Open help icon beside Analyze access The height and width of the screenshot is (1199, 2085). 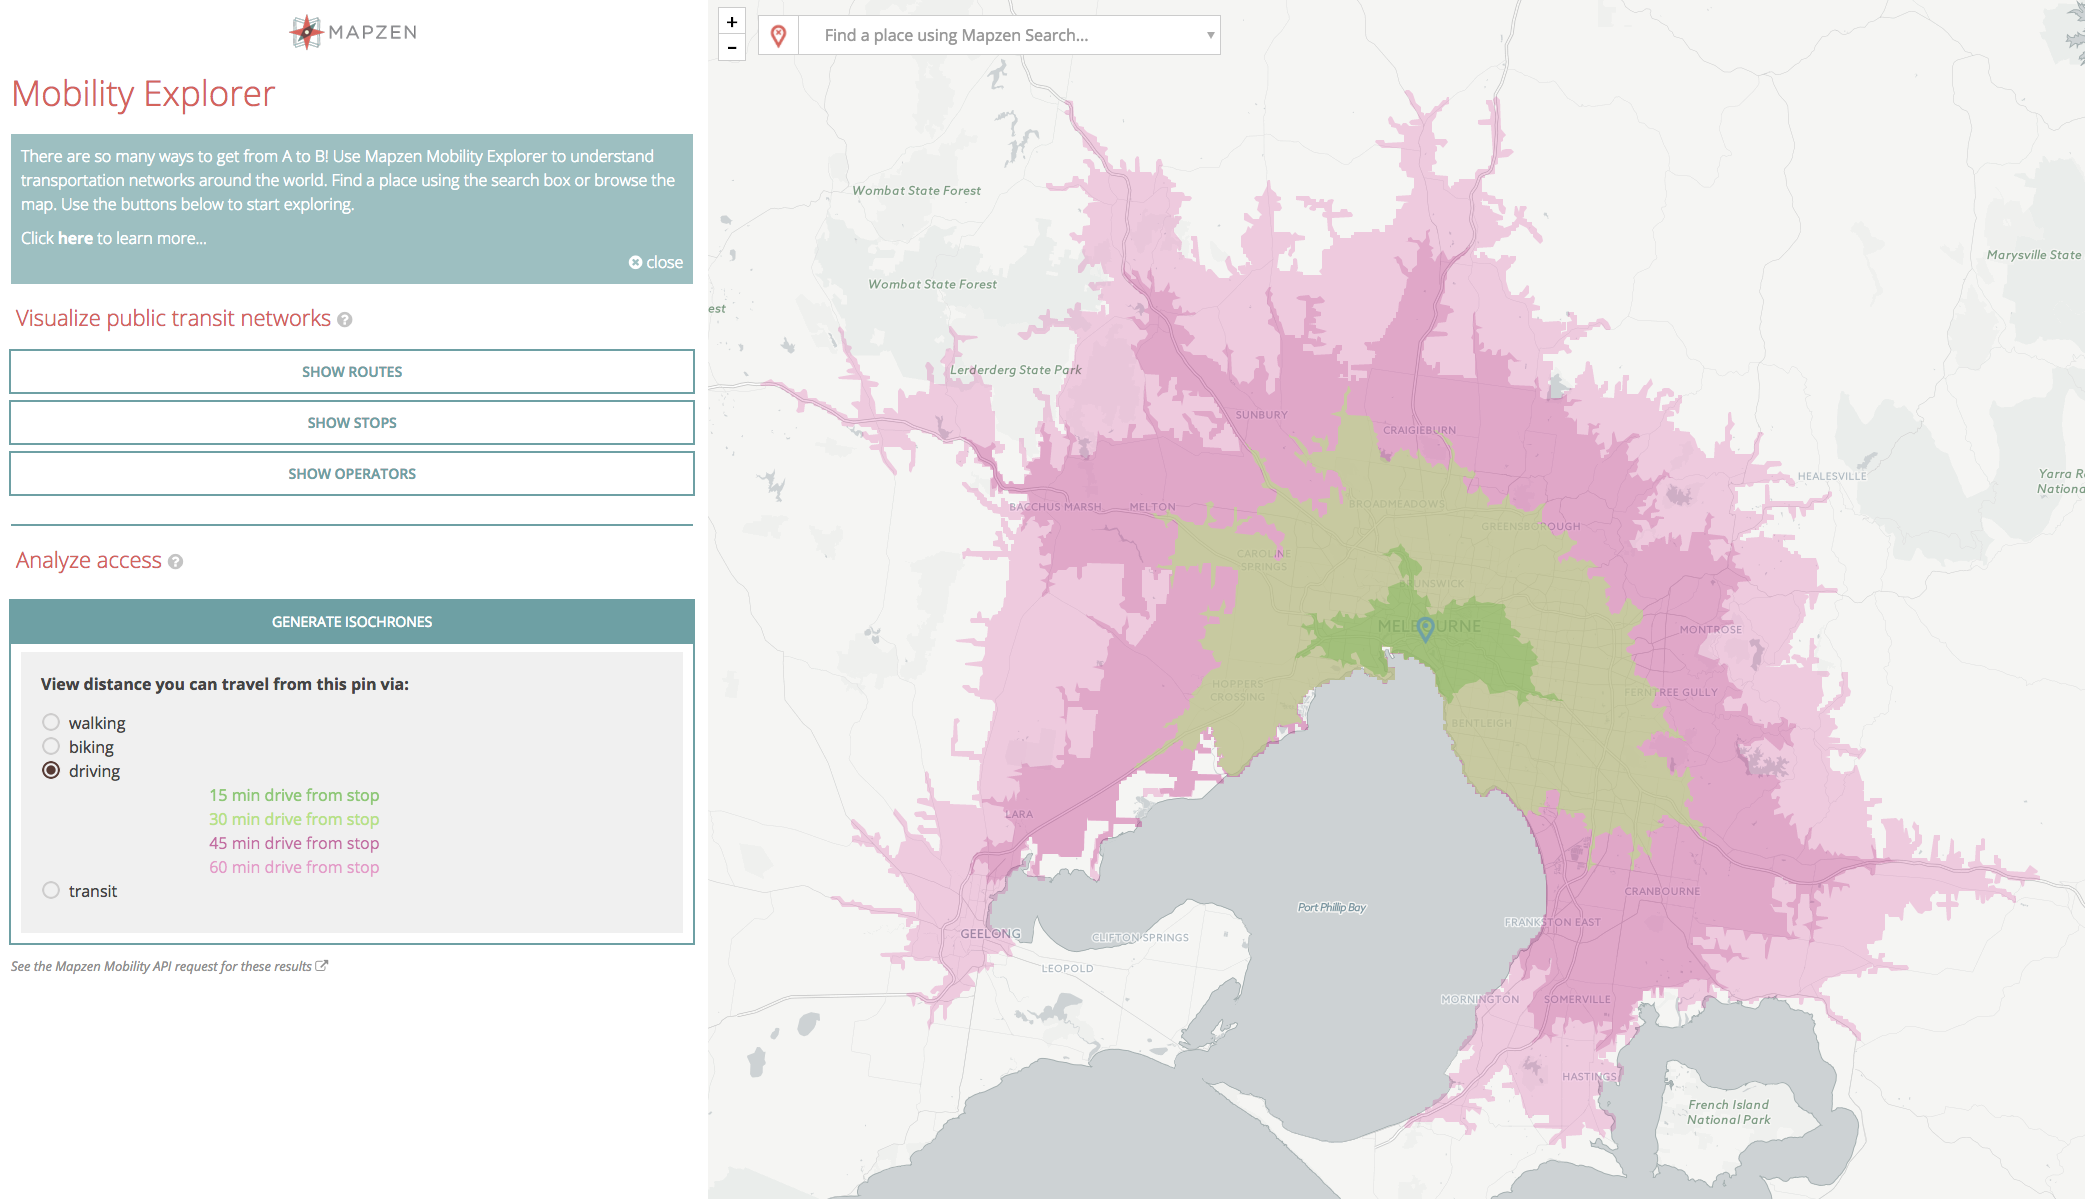point(175,562)
